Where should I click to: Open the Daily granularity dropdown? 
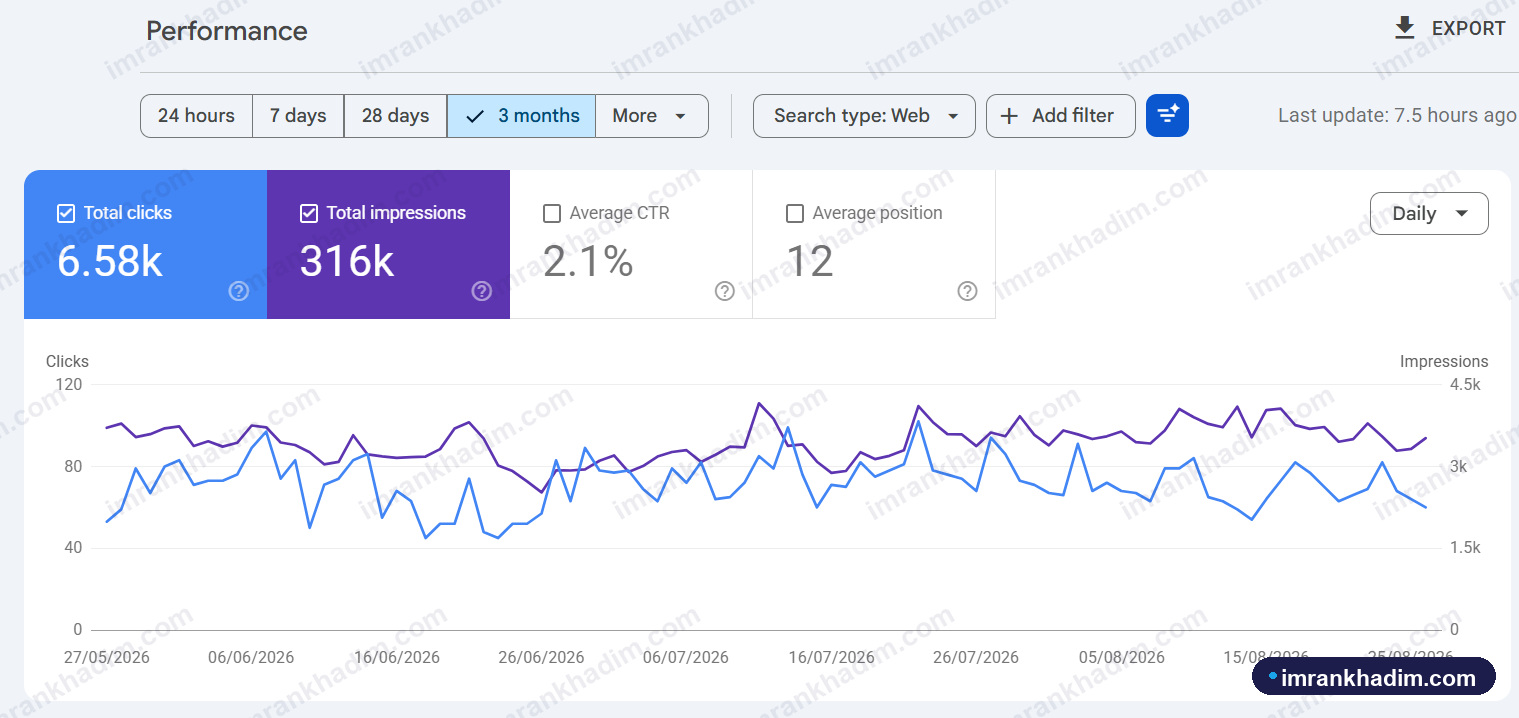pos(1429,214)
